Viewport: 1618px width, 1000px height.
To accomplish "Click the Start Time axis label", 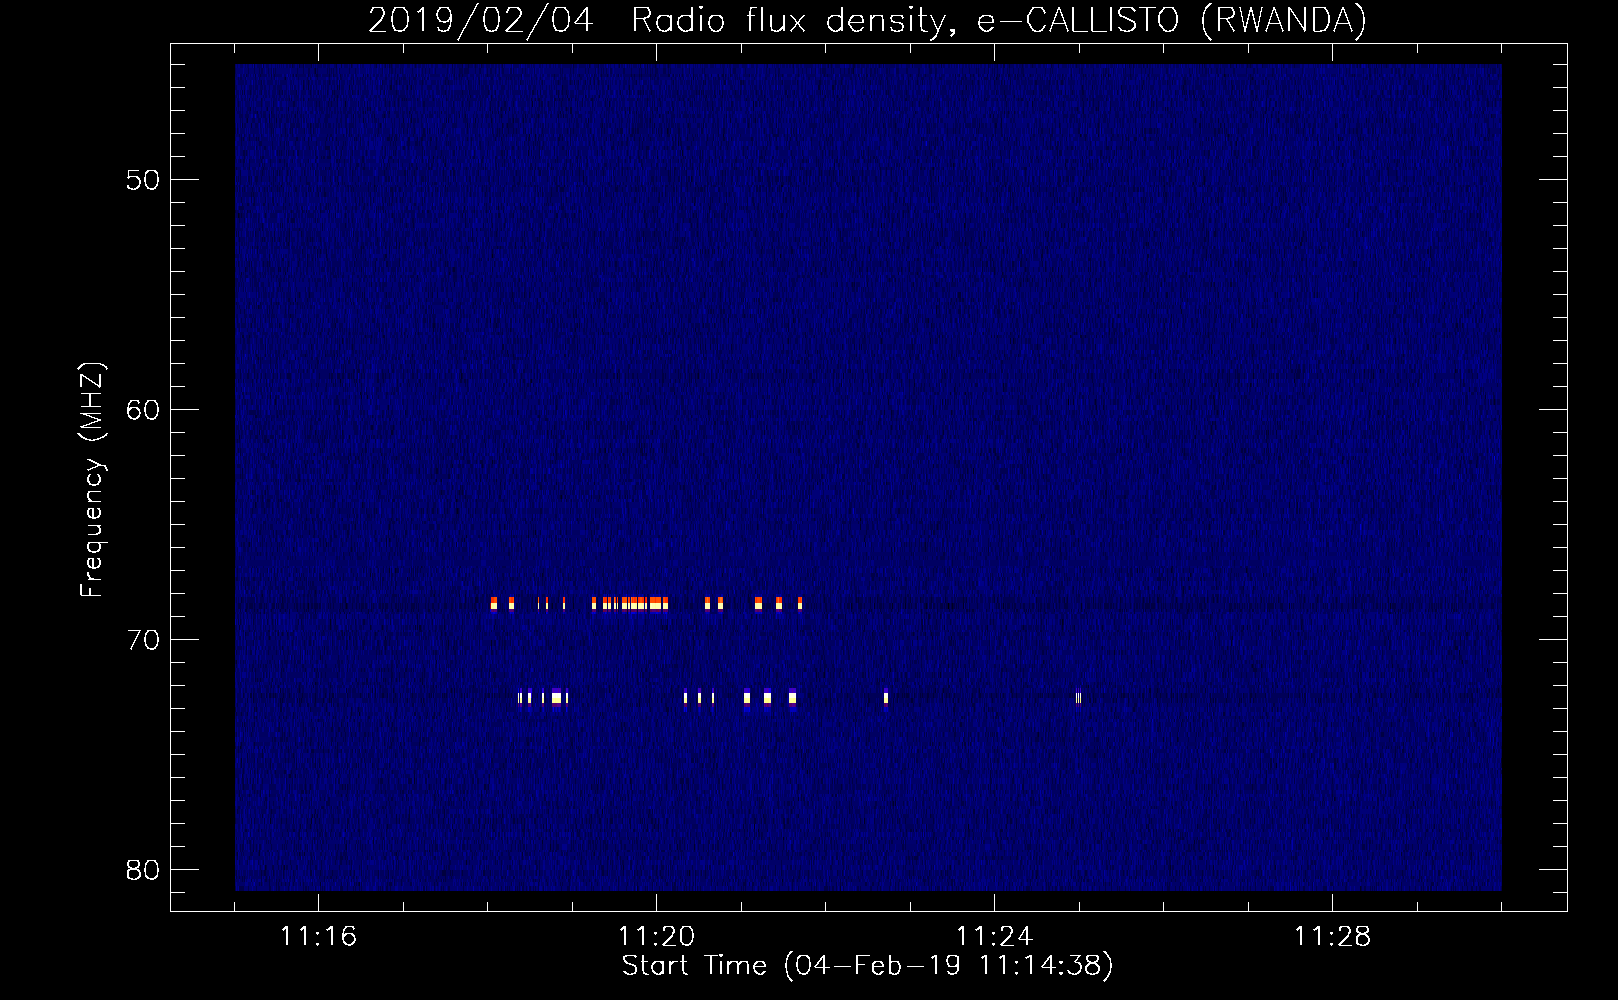I will pyautogui.click(x=867, y=965).
